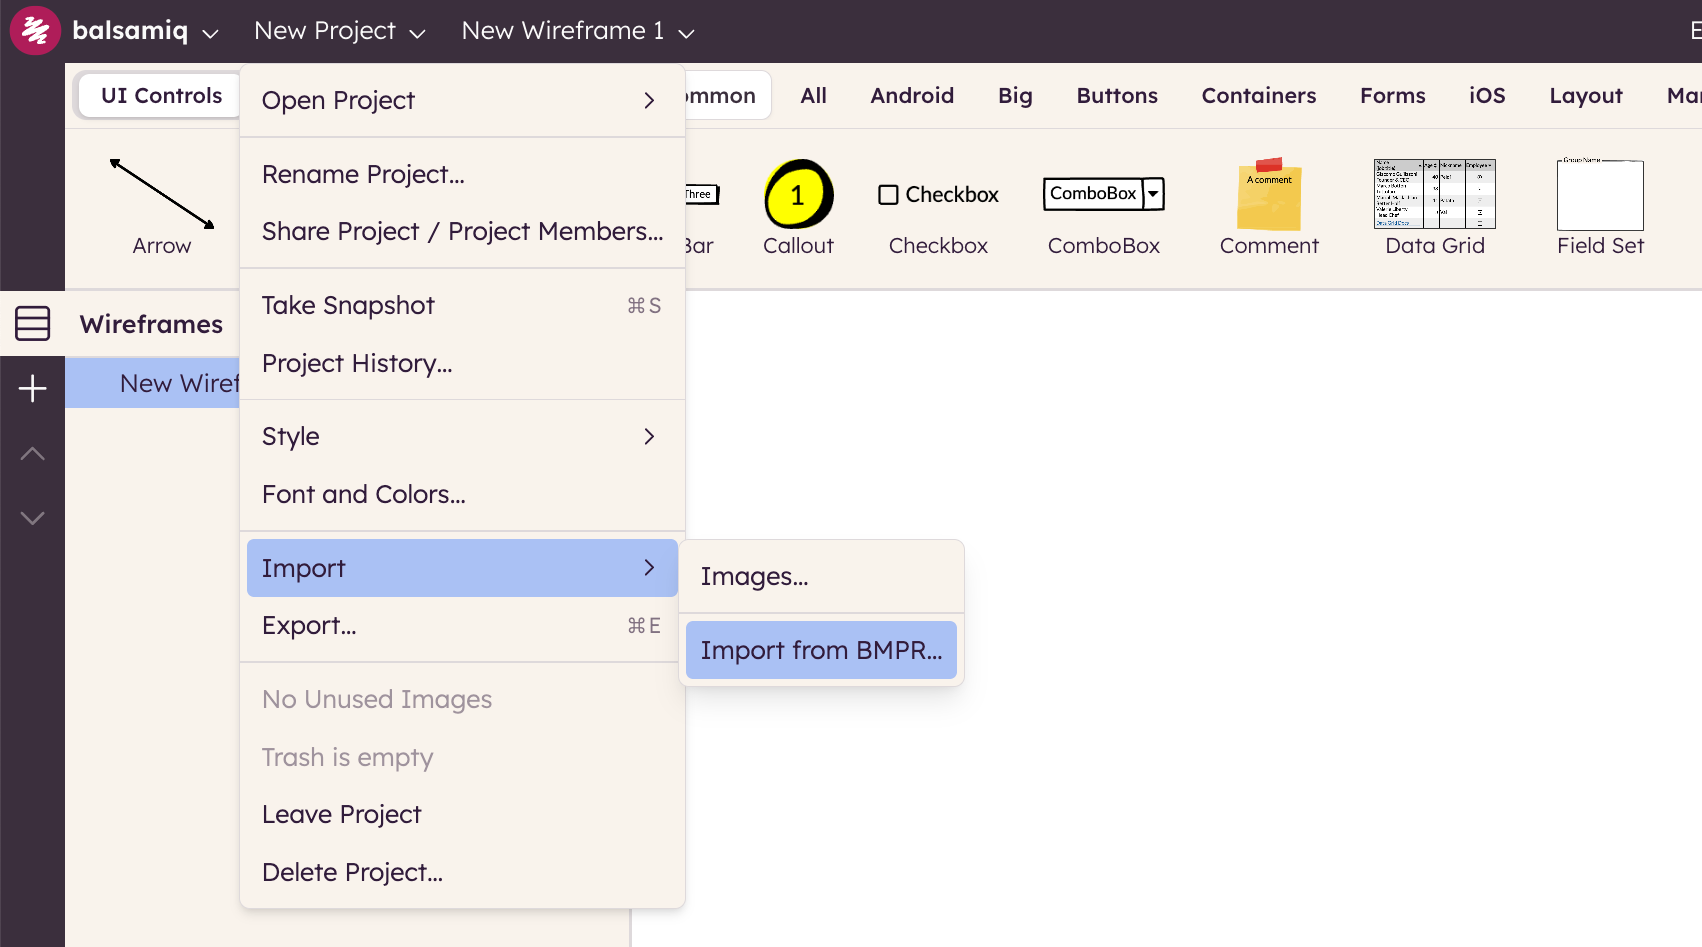This screenshot has width=1702, height=947.
Task: Switch to the Buttons category tab
Action: (1116, 96)
